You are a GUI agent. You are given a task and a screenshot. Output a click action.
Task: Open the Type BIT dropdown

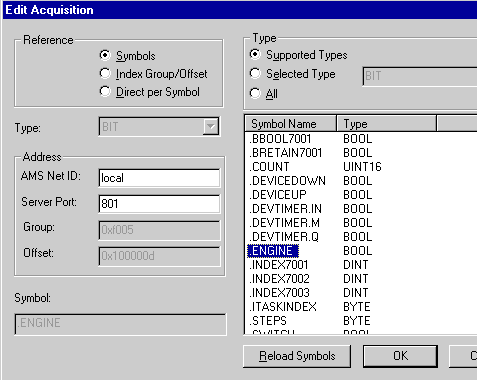pos(211,126)
